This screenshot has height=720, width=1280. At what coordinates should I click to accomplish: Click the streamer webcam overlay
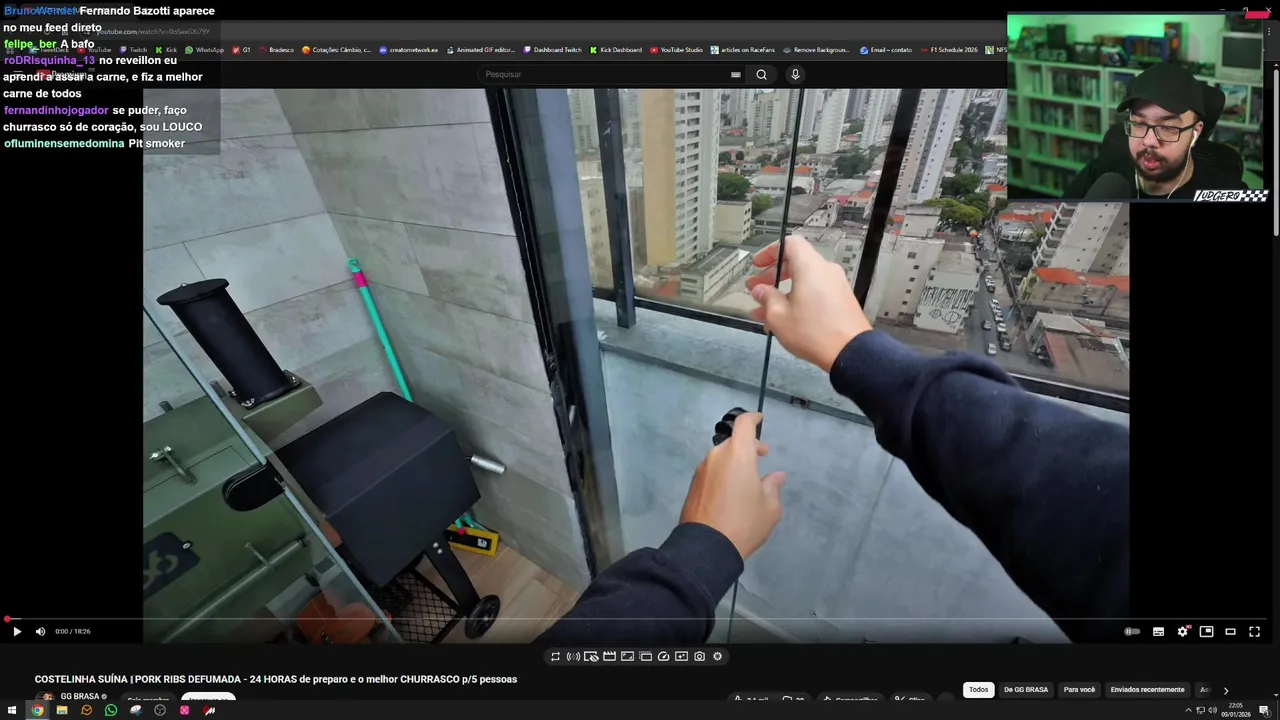coord(1137,108)
